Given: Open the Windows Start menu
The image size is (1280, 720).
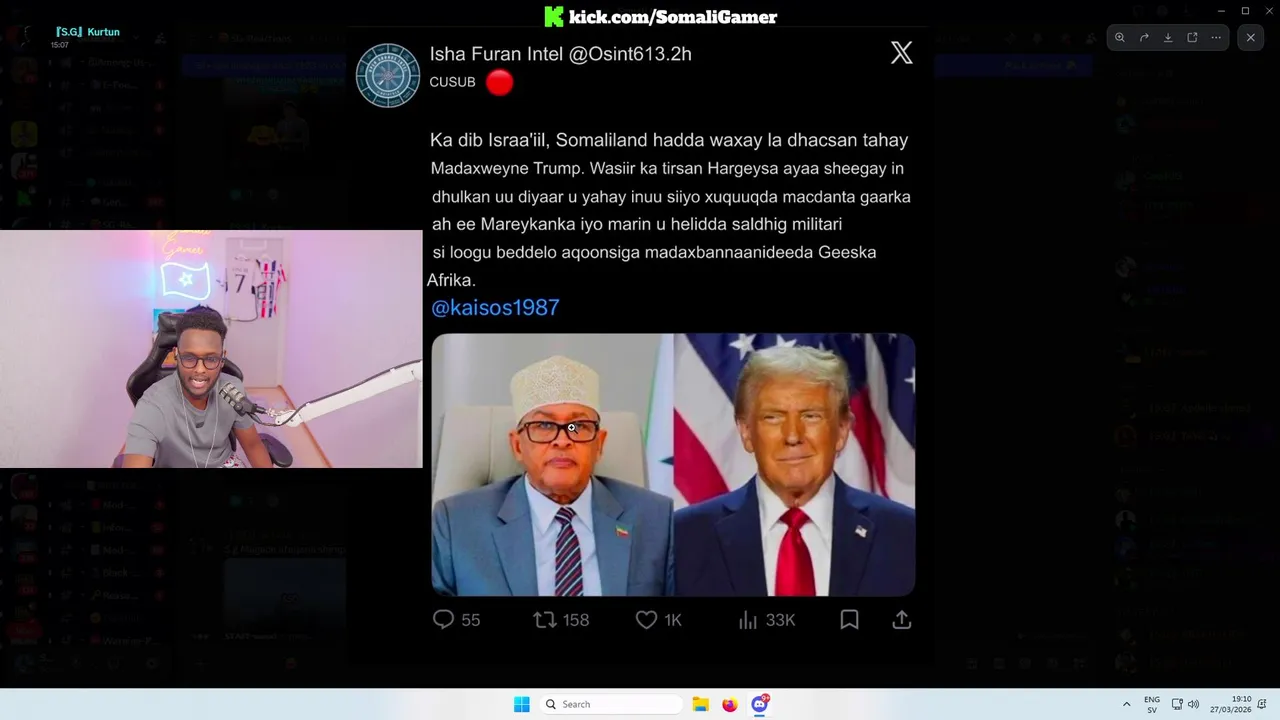Looking at the screenshot, I should (522, 704).
